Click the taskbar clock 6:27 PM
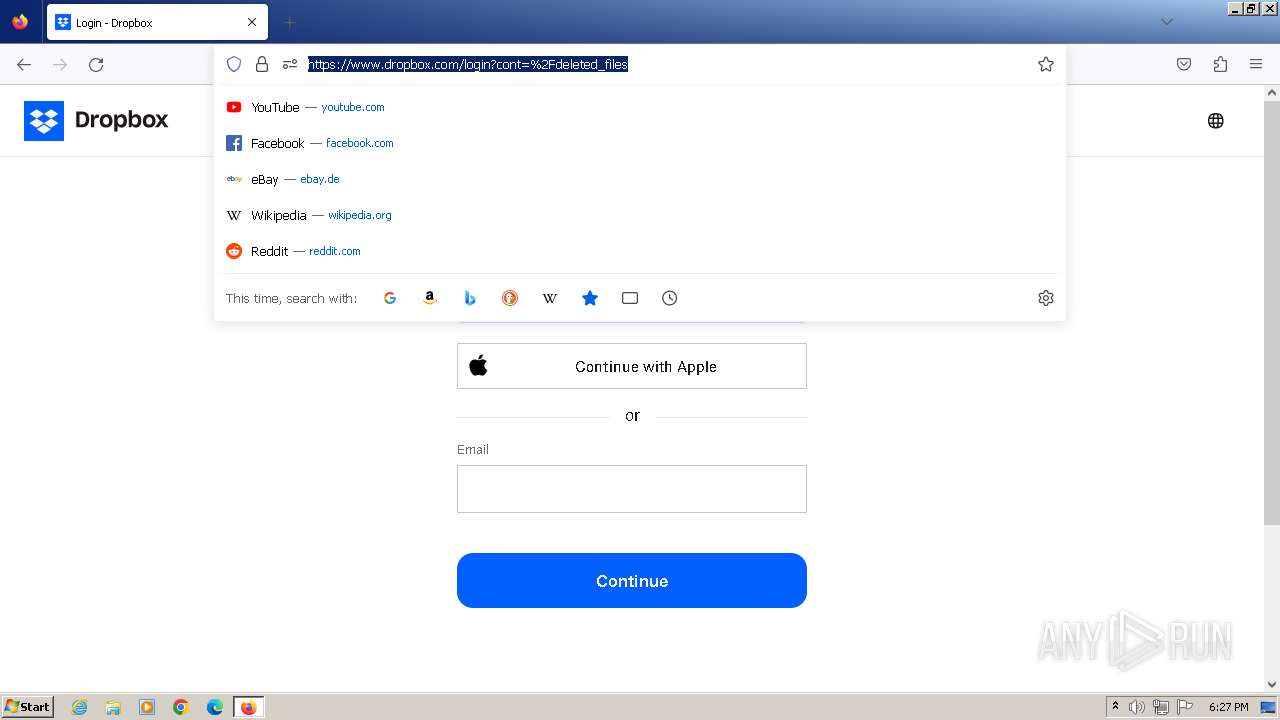This screenshot has width=1280, height=720. pyautogui.click(x=1228, y=707)
